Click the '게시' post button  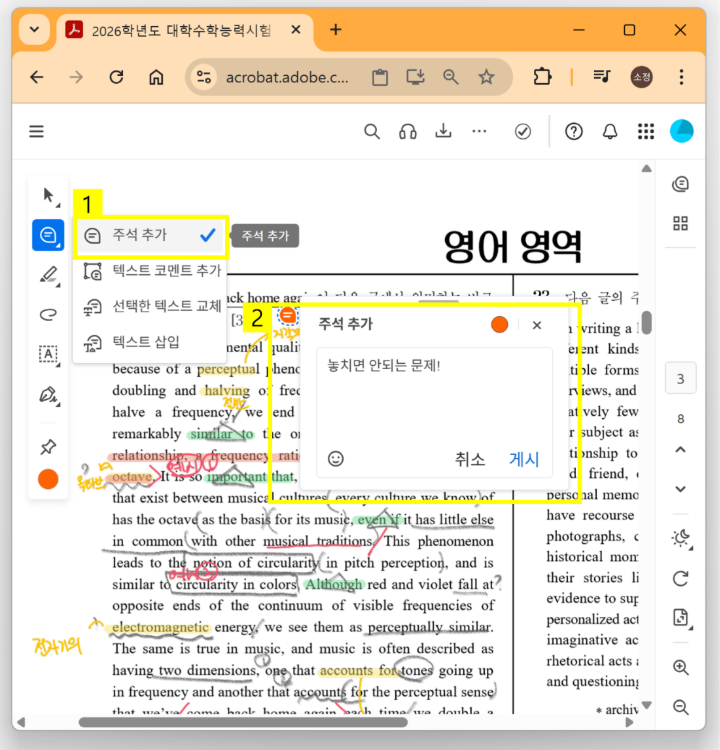click(x=524, y=459)
